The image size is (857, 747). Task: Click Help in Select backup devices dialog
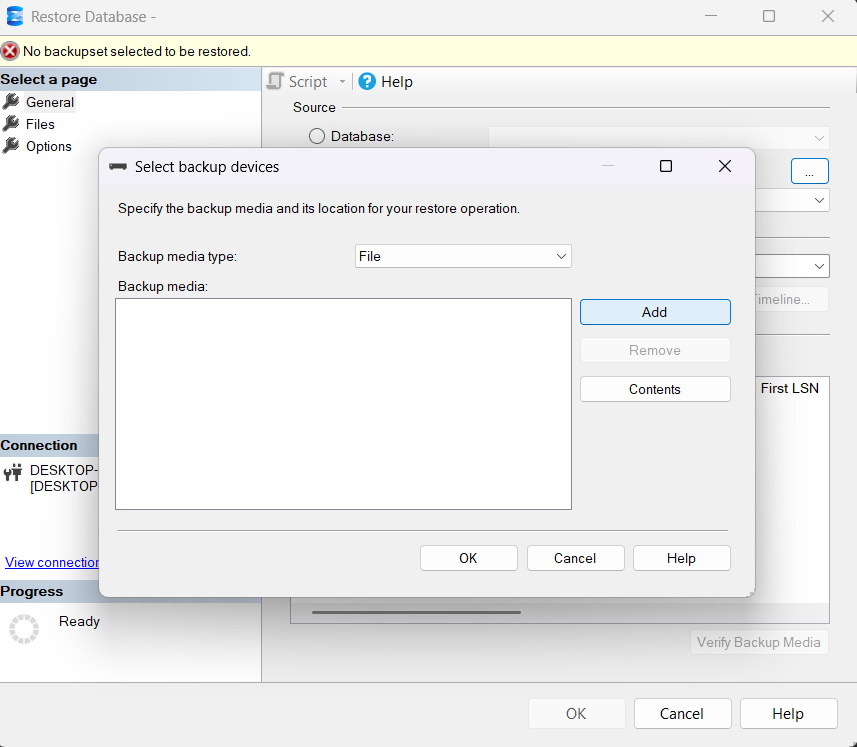(681, 558)
